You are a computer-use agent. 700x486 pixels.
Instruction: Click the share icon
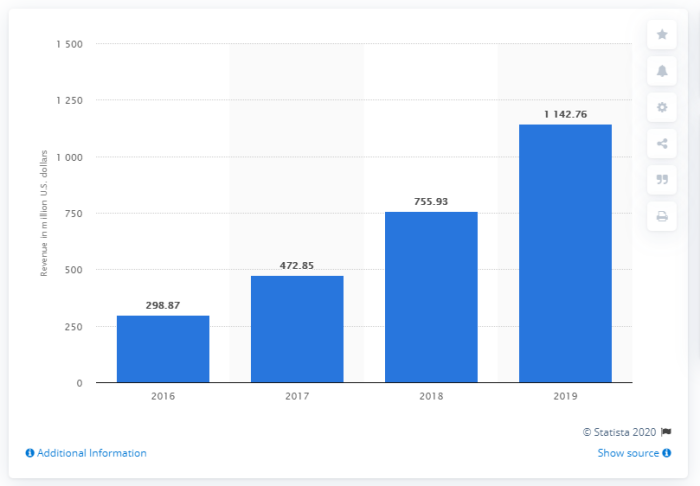click(x=662, y=143)
